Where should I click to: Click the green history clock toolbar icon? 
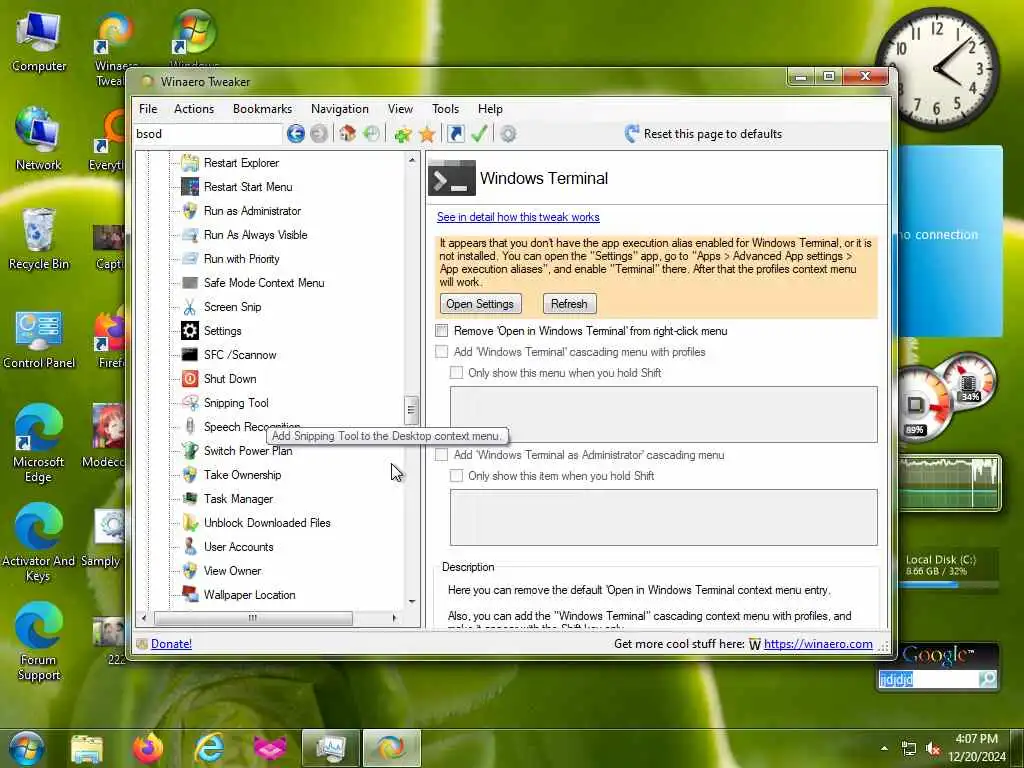click(372, 134)
